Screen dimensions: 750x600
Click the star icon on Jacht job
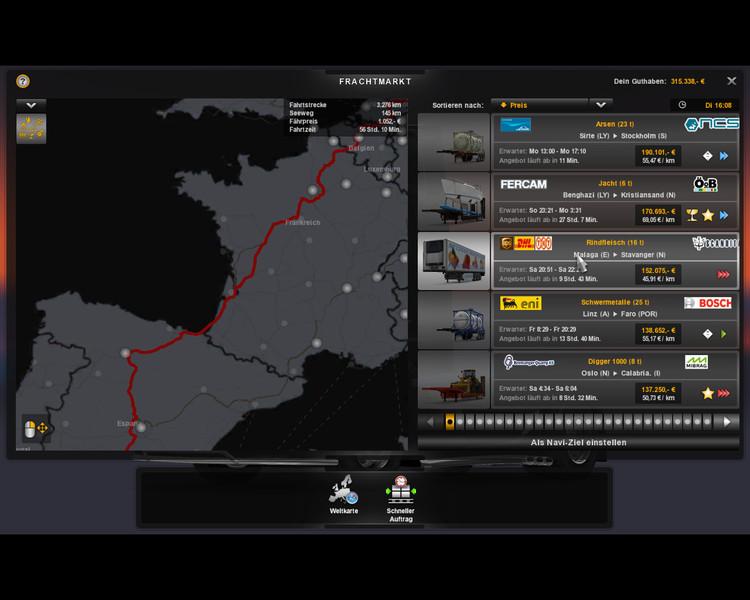[x=706, y=215]
